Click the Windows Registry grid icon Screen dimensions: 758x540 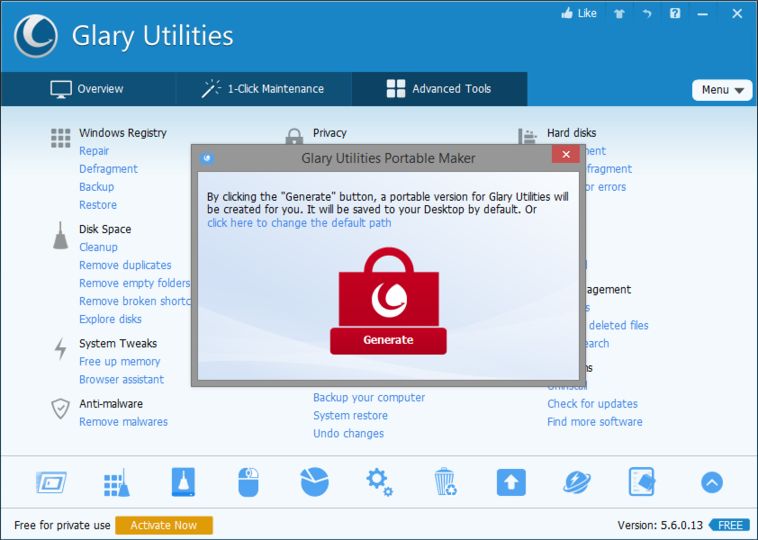(x=61, y=138)
